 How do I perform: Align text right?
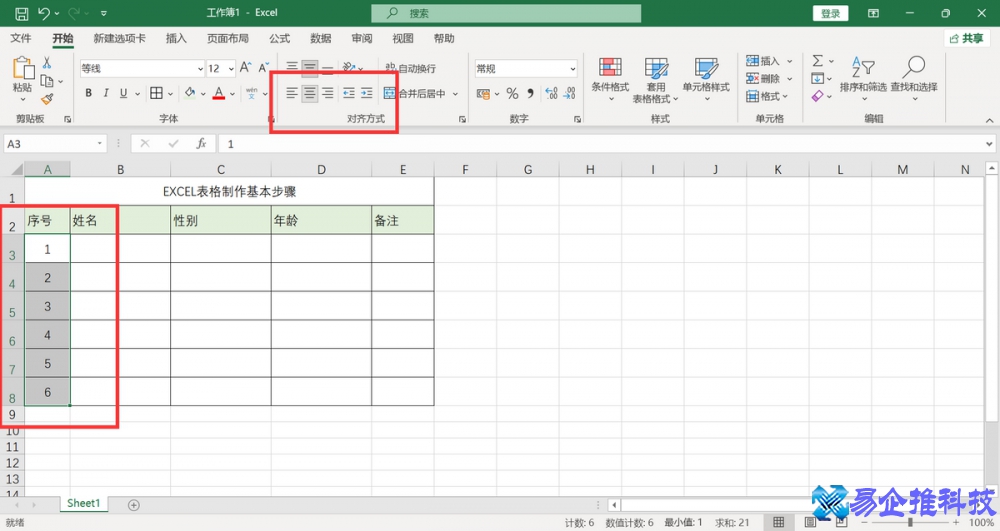click(x=327, y=94)
